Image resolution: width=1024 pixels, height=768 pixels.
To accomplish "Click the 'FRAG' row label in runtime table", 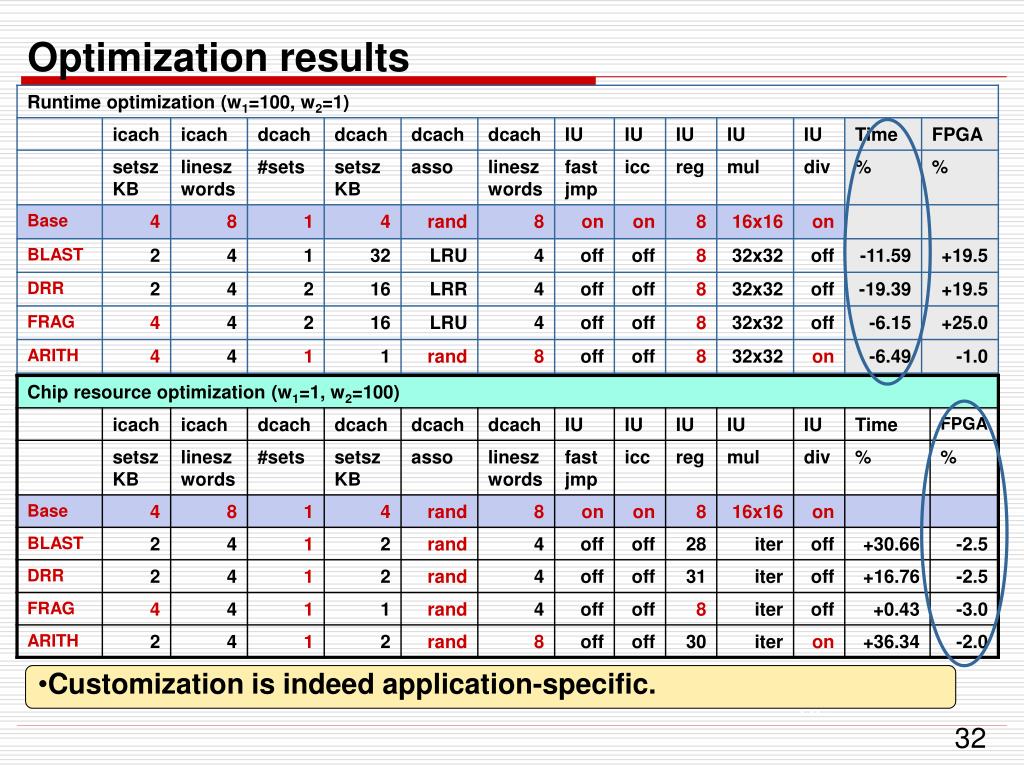I will click(x=51, y=321).
